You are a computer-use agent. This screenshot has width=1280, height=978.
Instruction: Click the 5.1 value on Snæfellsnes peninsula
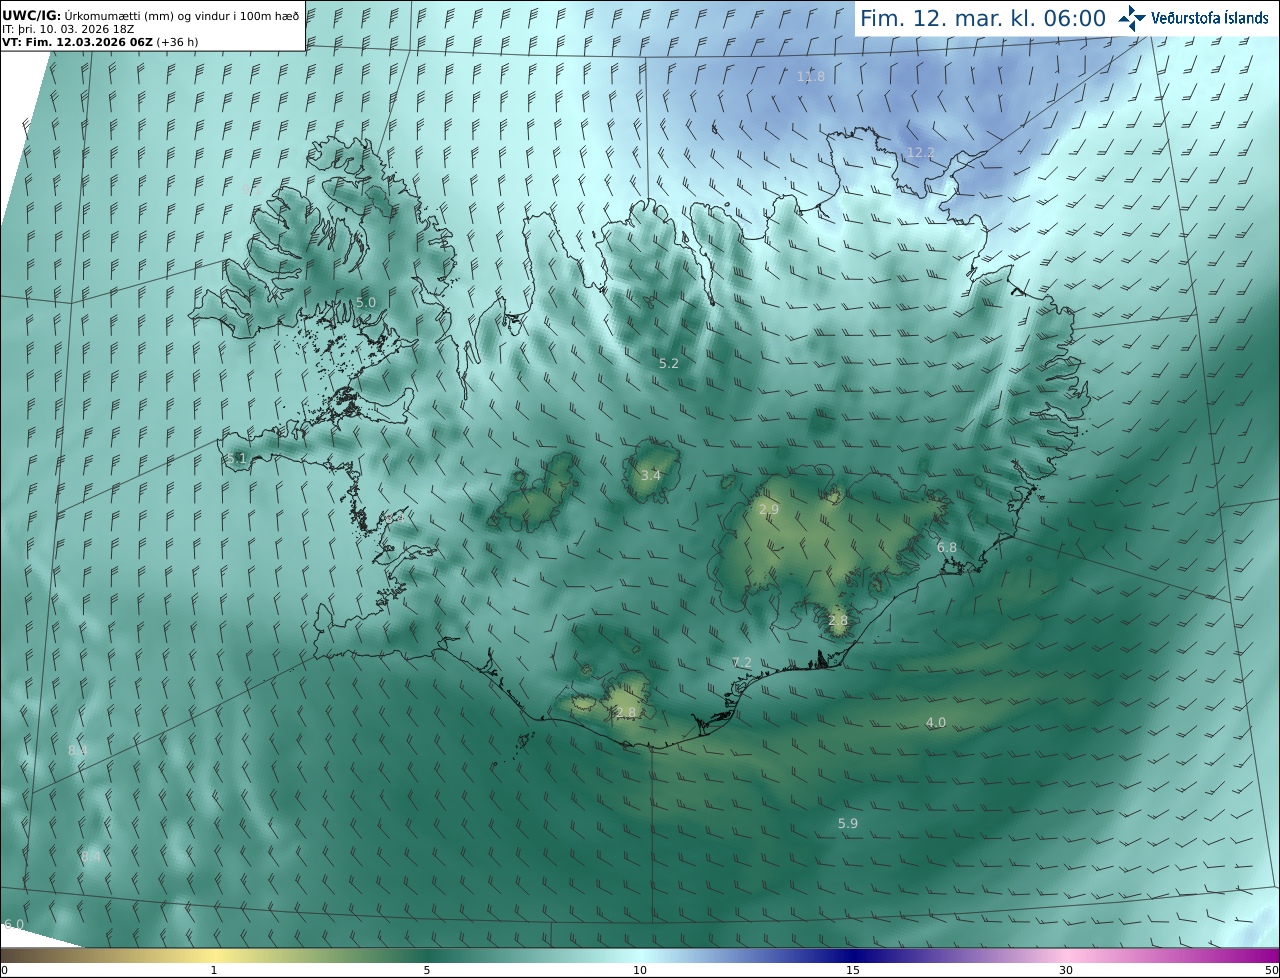point(236,459)
